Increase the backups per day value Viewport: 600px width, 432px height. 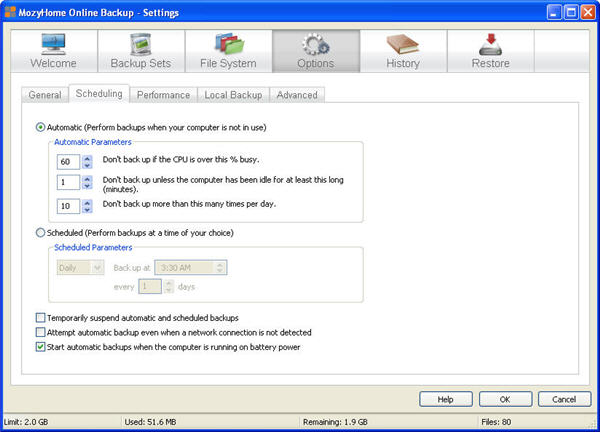tap(87, 202)
